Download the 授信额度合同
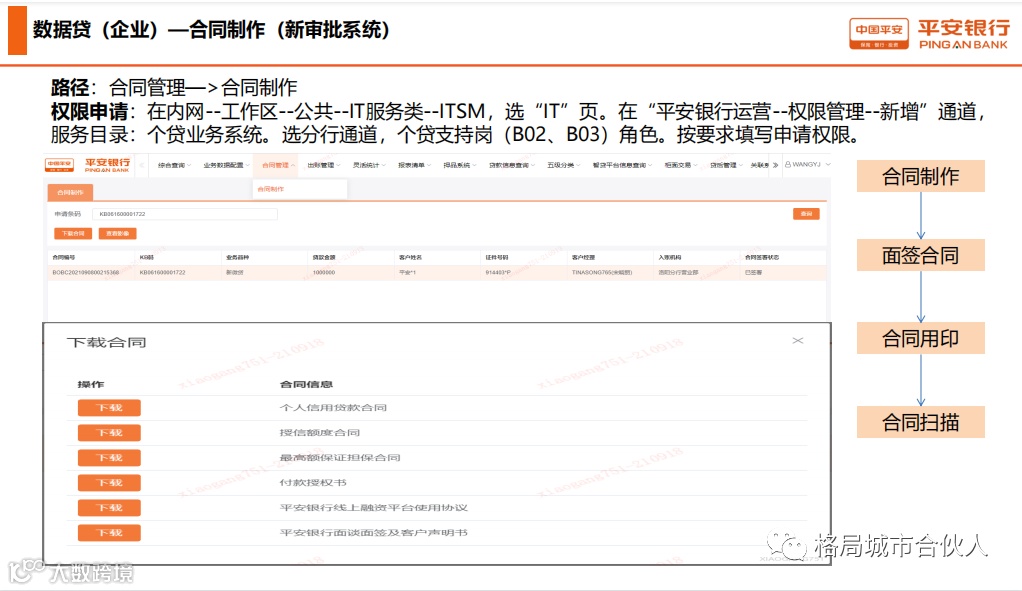The height and width of the screenshot is (591, 1022). [x=109, y=433]
